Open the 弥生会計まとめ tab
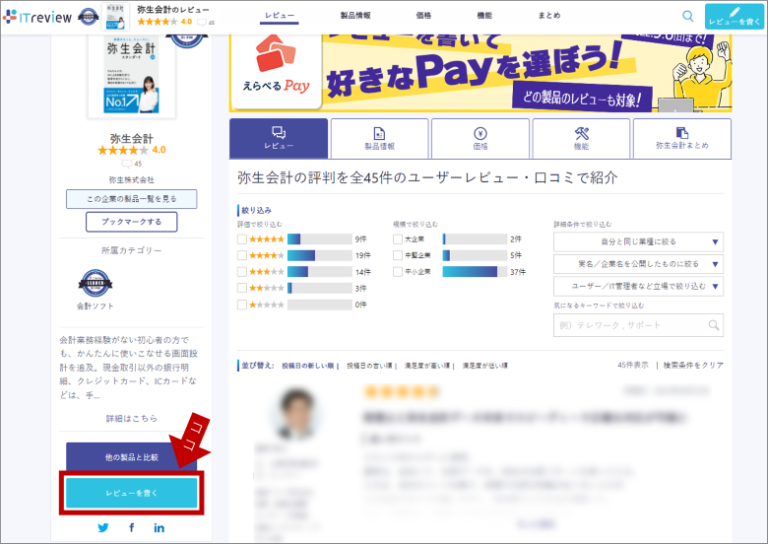 click(682, 139)
